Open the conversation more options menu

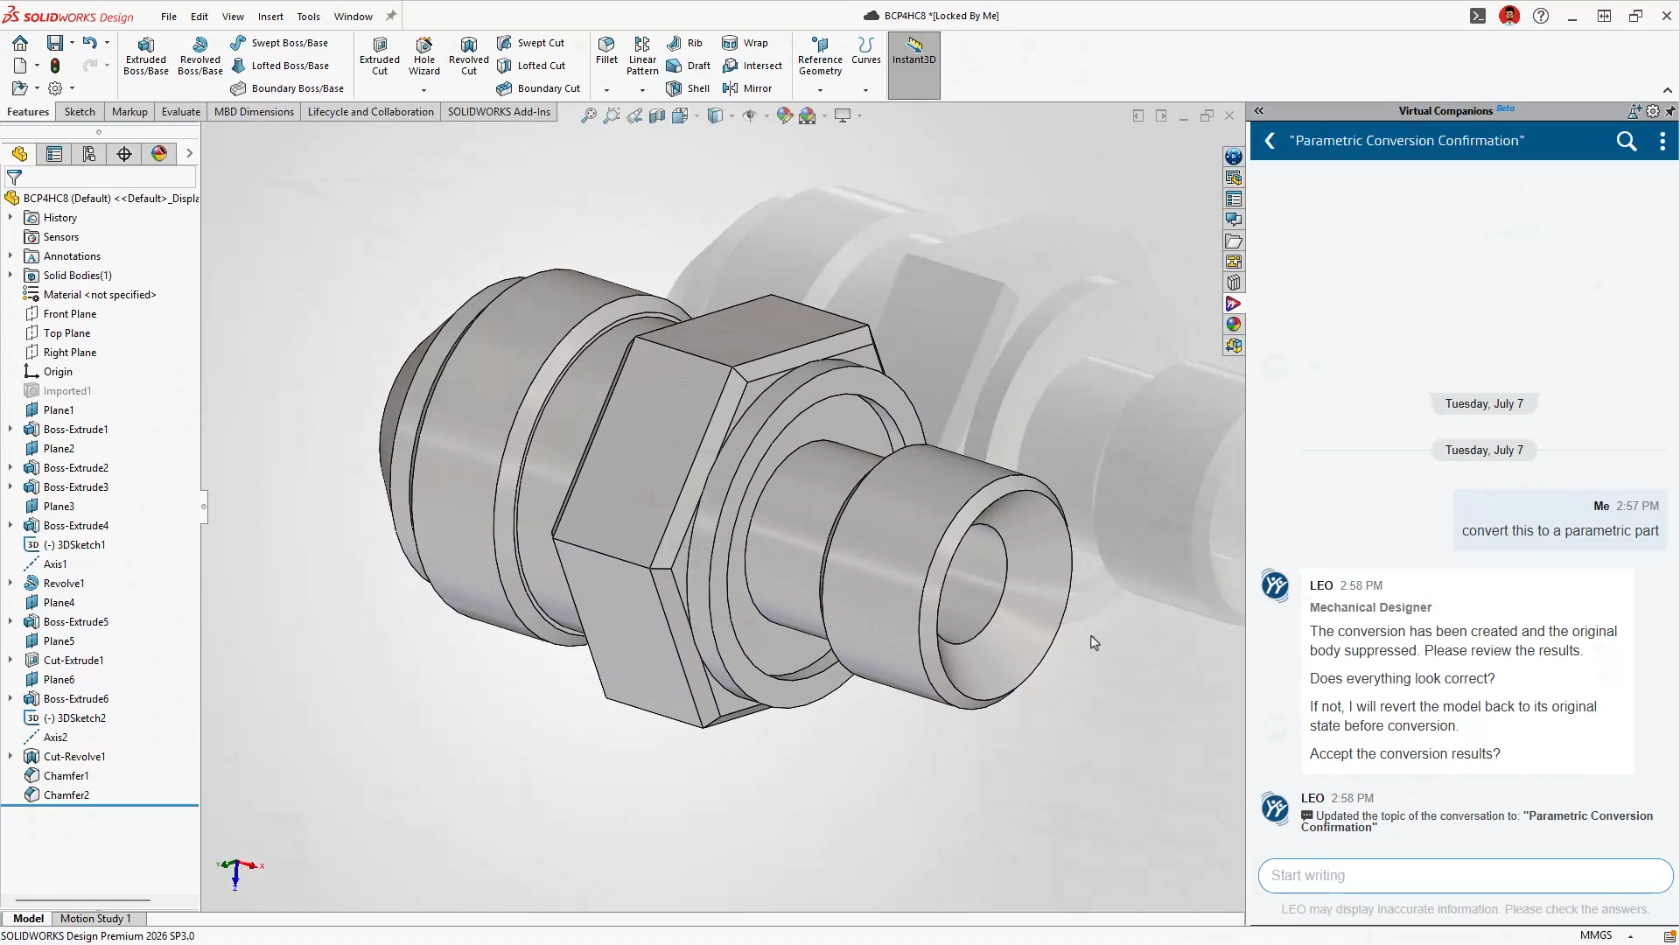pyautogui.click(x=1662, y=141)
